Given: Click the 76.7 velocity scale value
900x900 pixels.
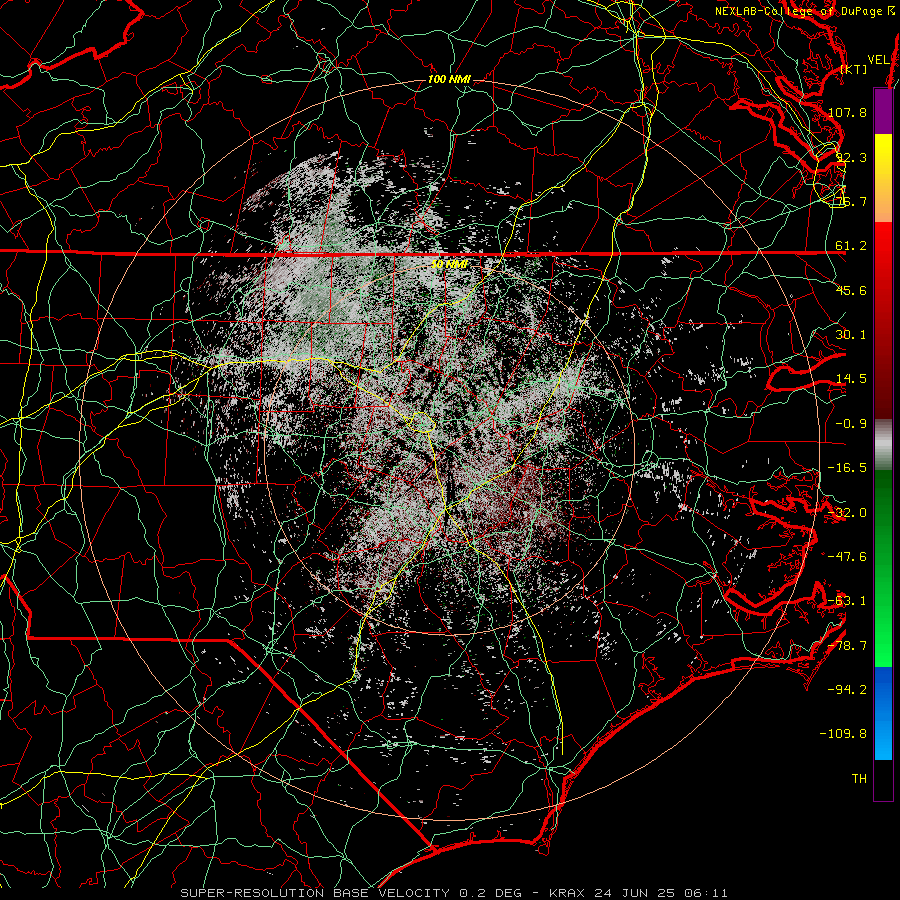Looking at the screenshot, I should click(851, 201).
